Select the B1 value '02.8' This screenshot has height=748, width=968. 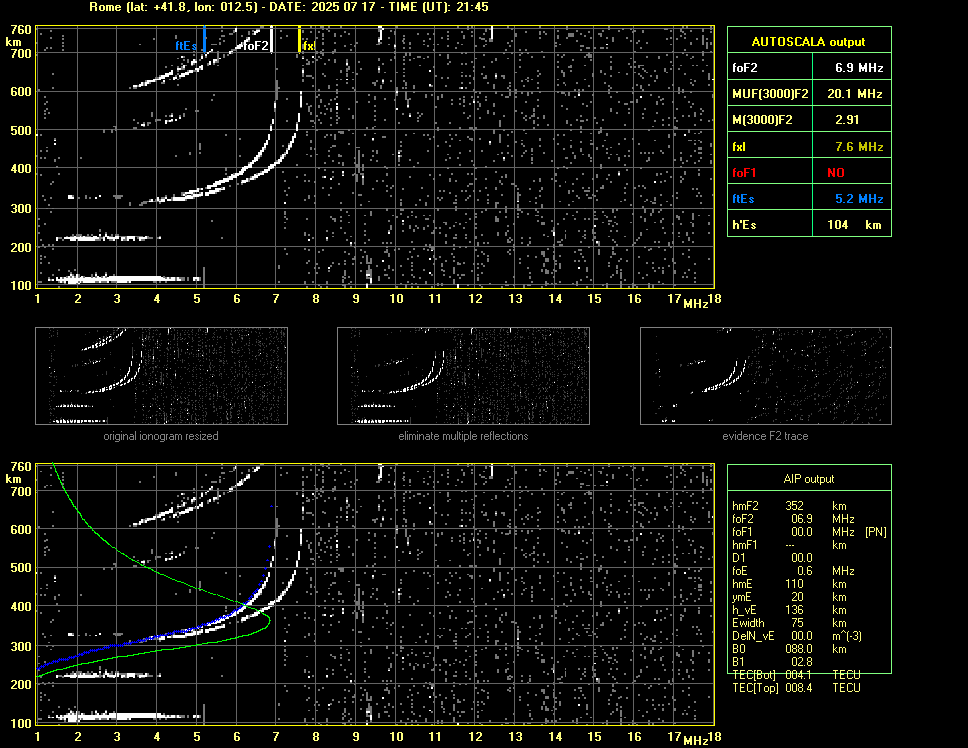click(x=802, y=662)
